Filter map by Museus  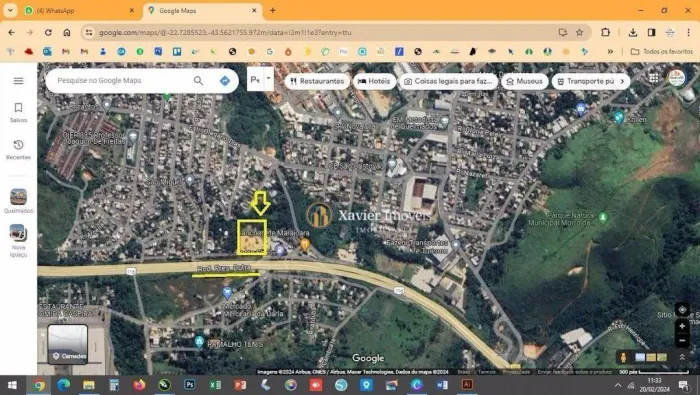click(525, 81)
